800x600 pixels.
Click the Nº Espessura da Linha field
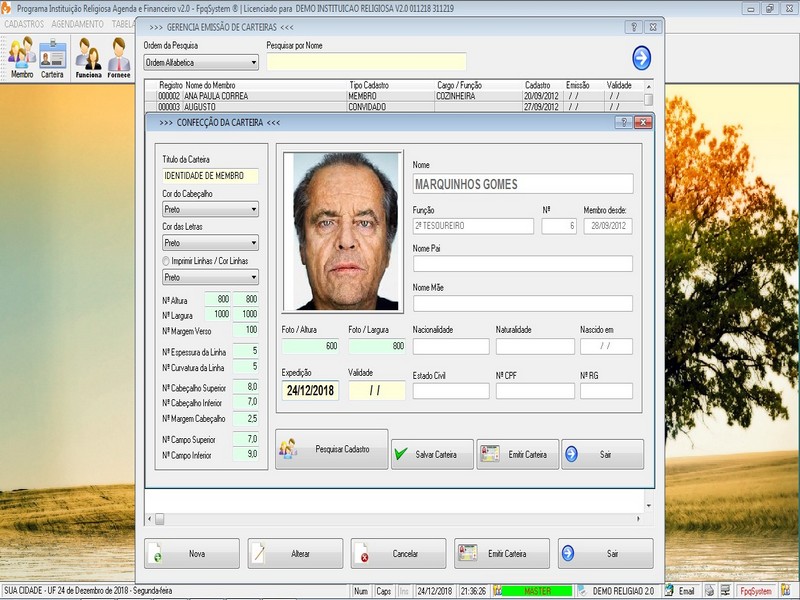[245, 351]
